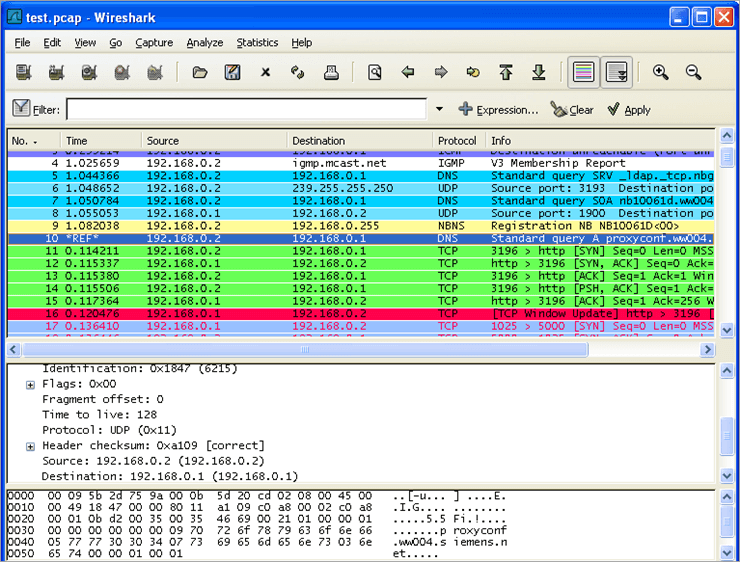
Task: Open the filter history dropdown arrow
Action: click(x=439, y=109)
